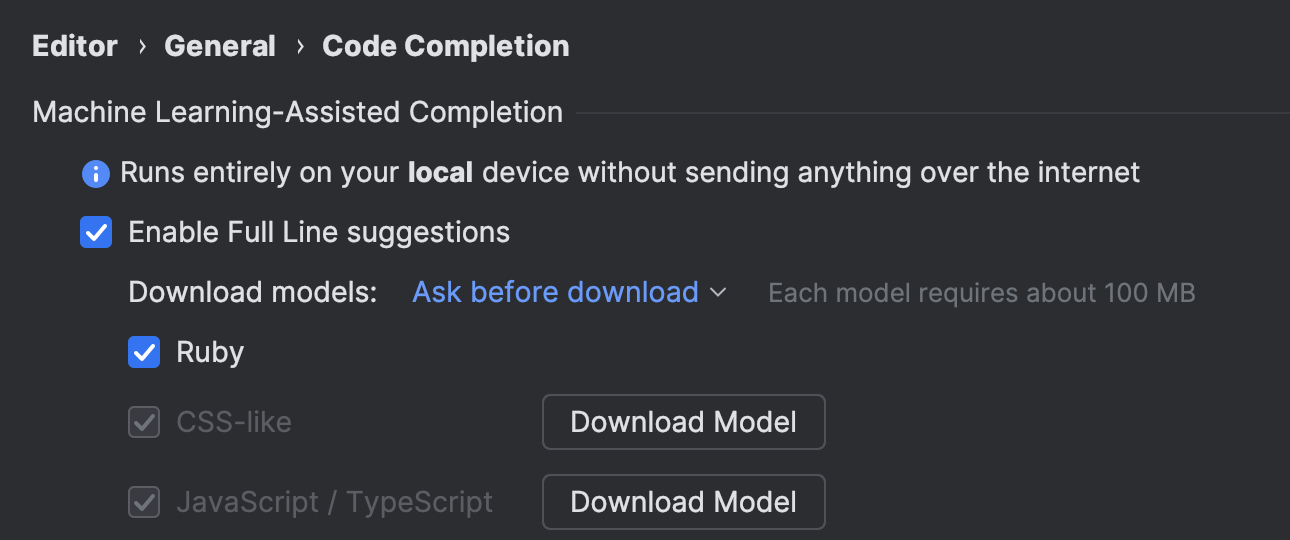Screen dimensions: 1290x540
Task: Navigate to General breadcrumb item
Action: [220, 47]
